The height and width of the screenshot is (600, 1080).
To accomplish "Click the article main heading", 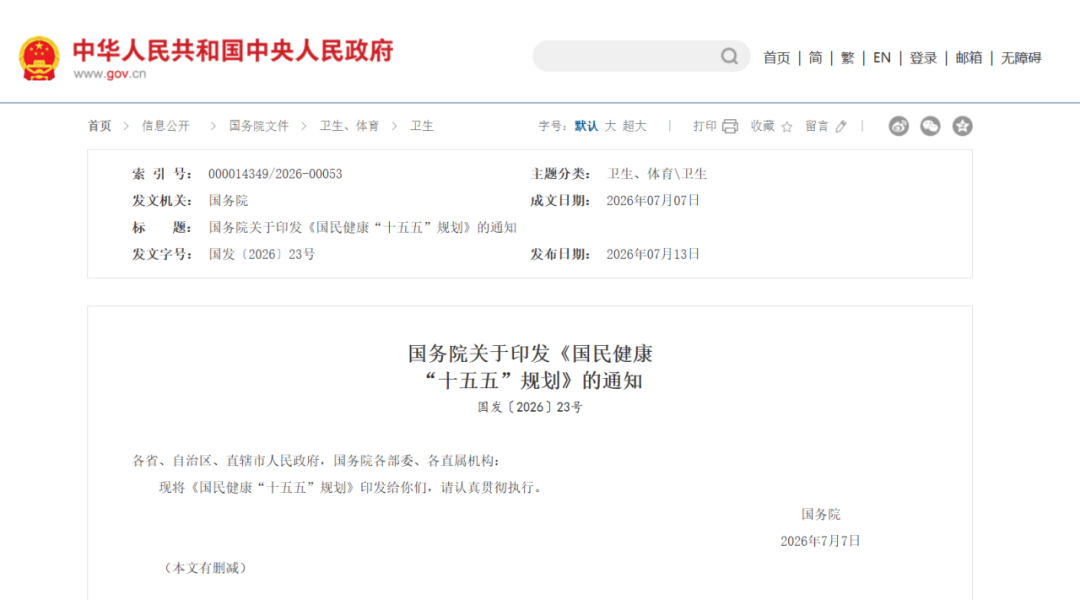I will pyautogui.click(x=530, y=367).
